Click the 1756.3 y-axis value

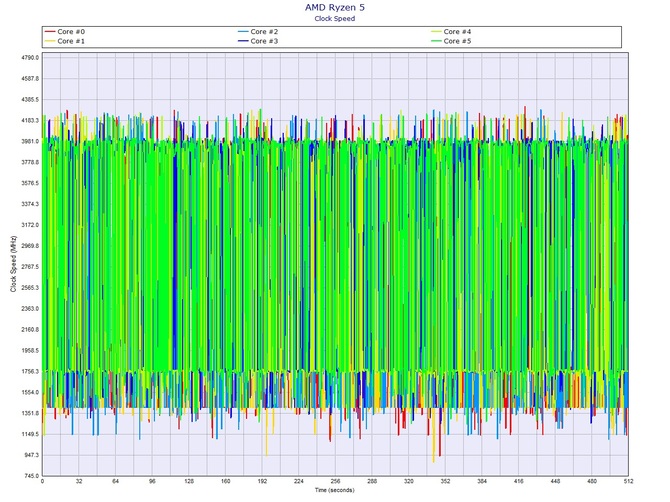pyautogui.click(x=30, y=372)
